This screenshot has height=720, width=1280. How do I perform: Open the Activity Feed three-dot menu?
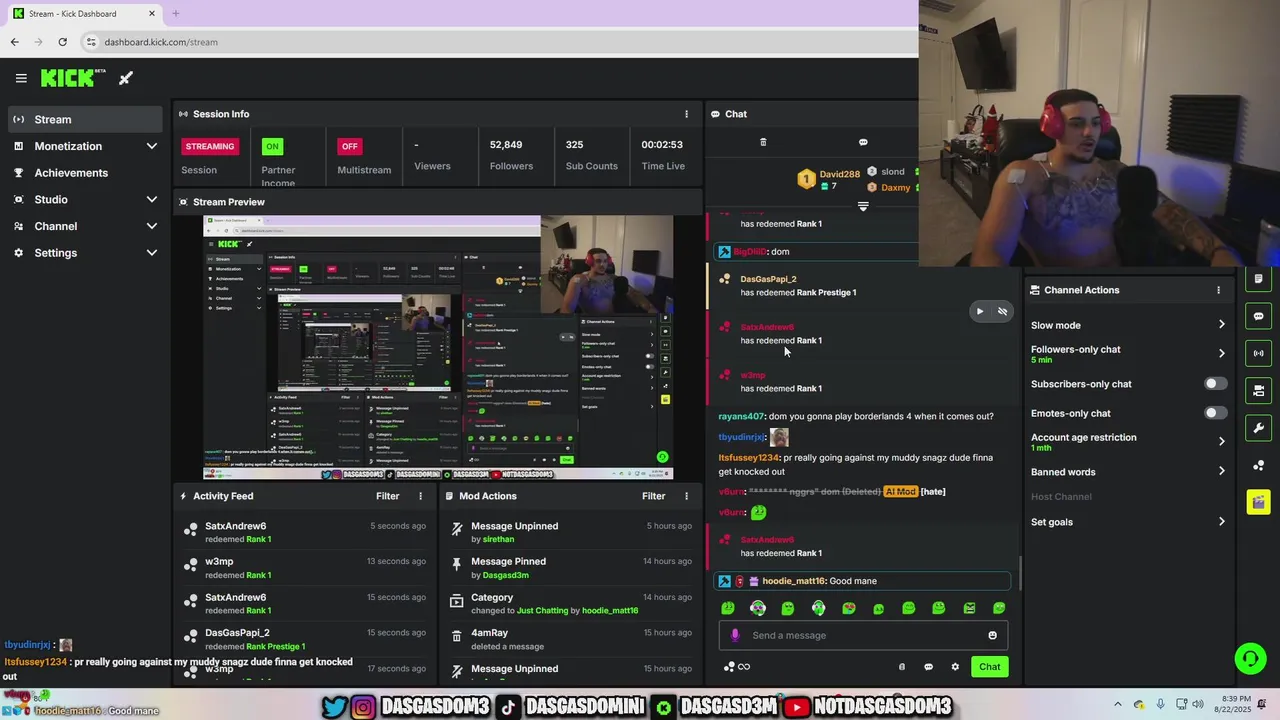coord(420,496)
